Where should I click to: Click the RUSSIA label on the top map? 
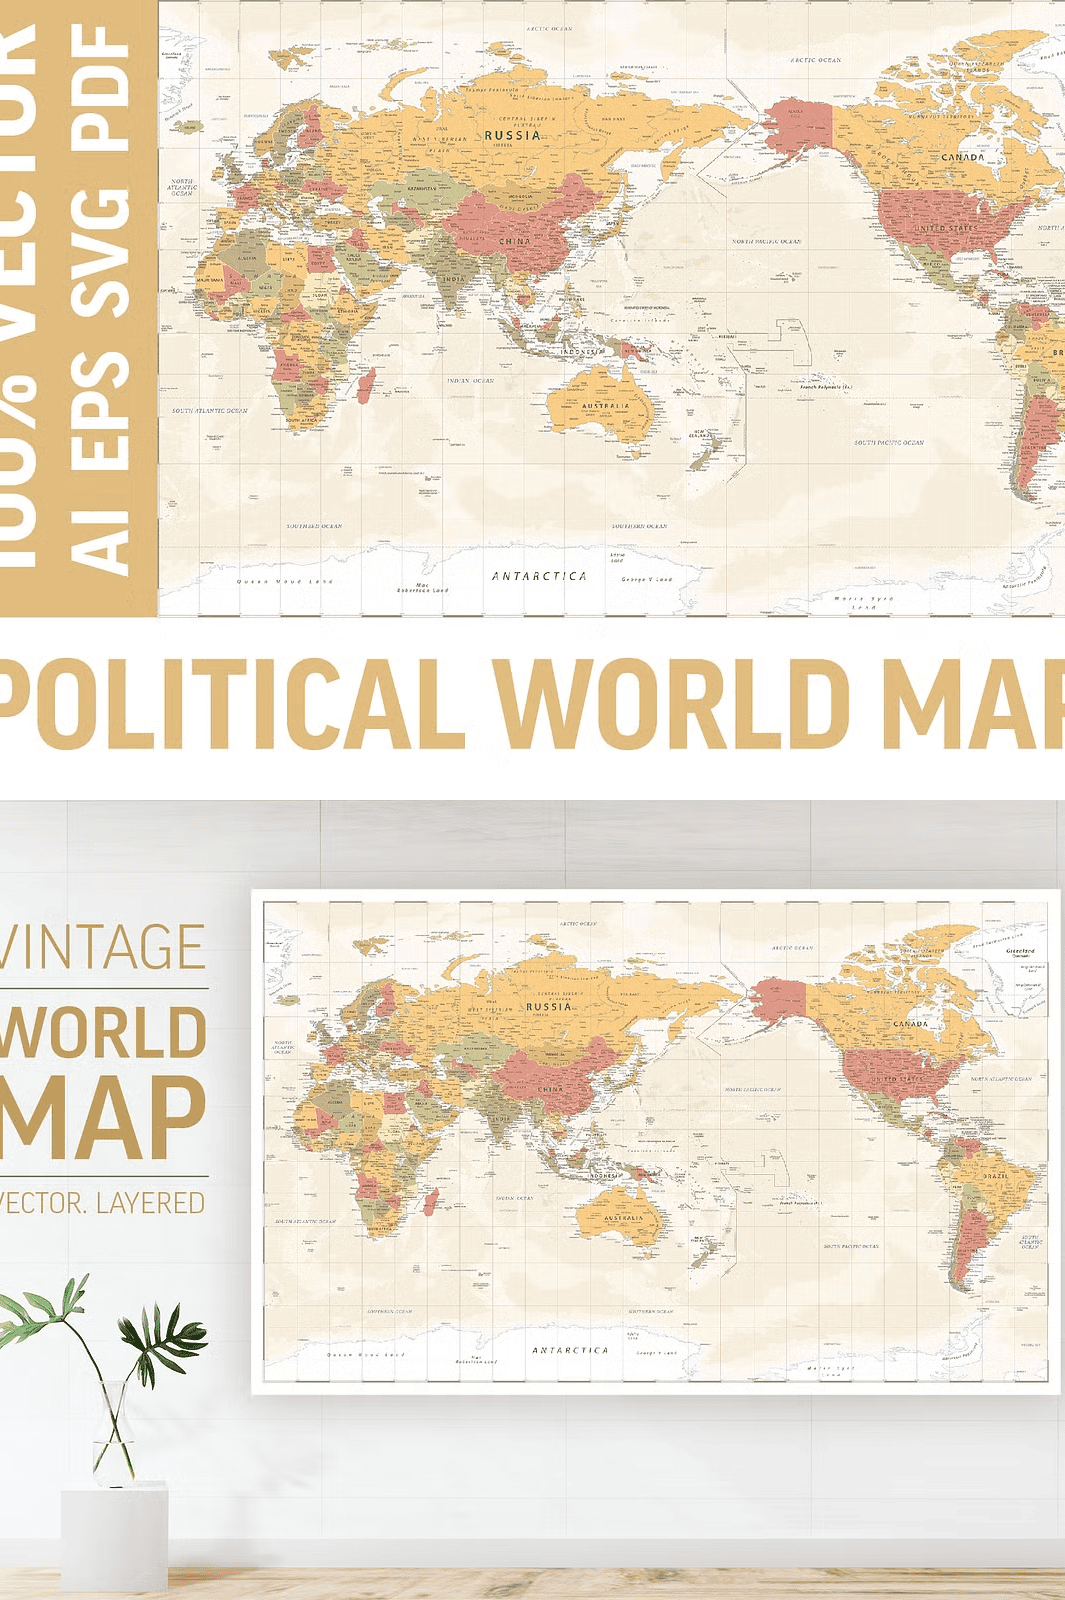tap(512, 135)
